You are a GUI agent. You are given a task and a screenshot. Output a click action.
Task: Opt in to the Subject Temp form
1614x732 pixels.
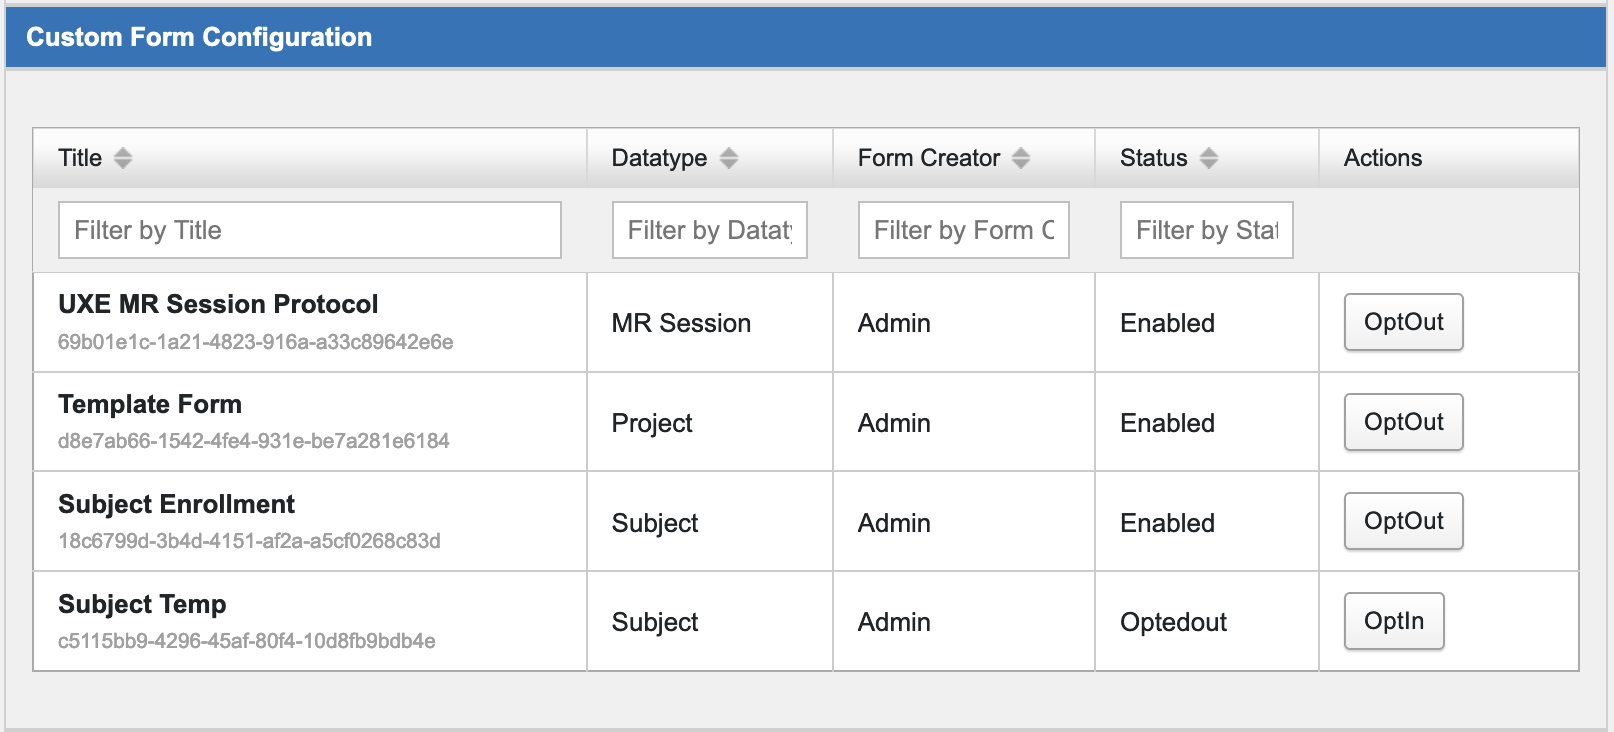point(1393,621)
